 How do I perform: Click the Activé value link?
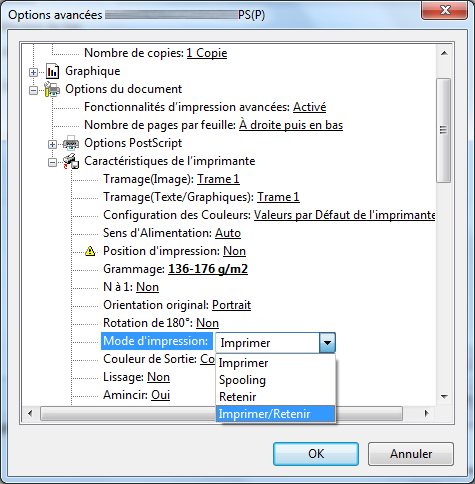(310, 107)
